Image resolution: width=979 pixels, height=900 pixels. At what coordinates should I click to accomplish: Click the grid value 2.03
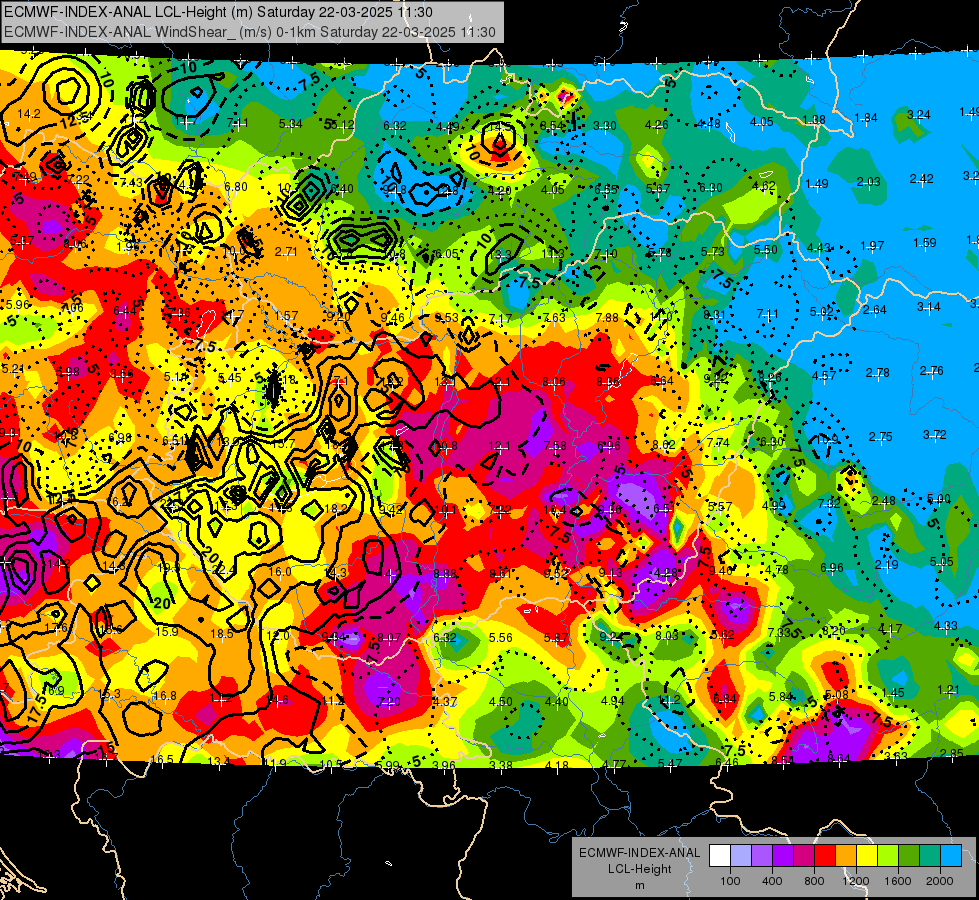(x=868, y=182)
